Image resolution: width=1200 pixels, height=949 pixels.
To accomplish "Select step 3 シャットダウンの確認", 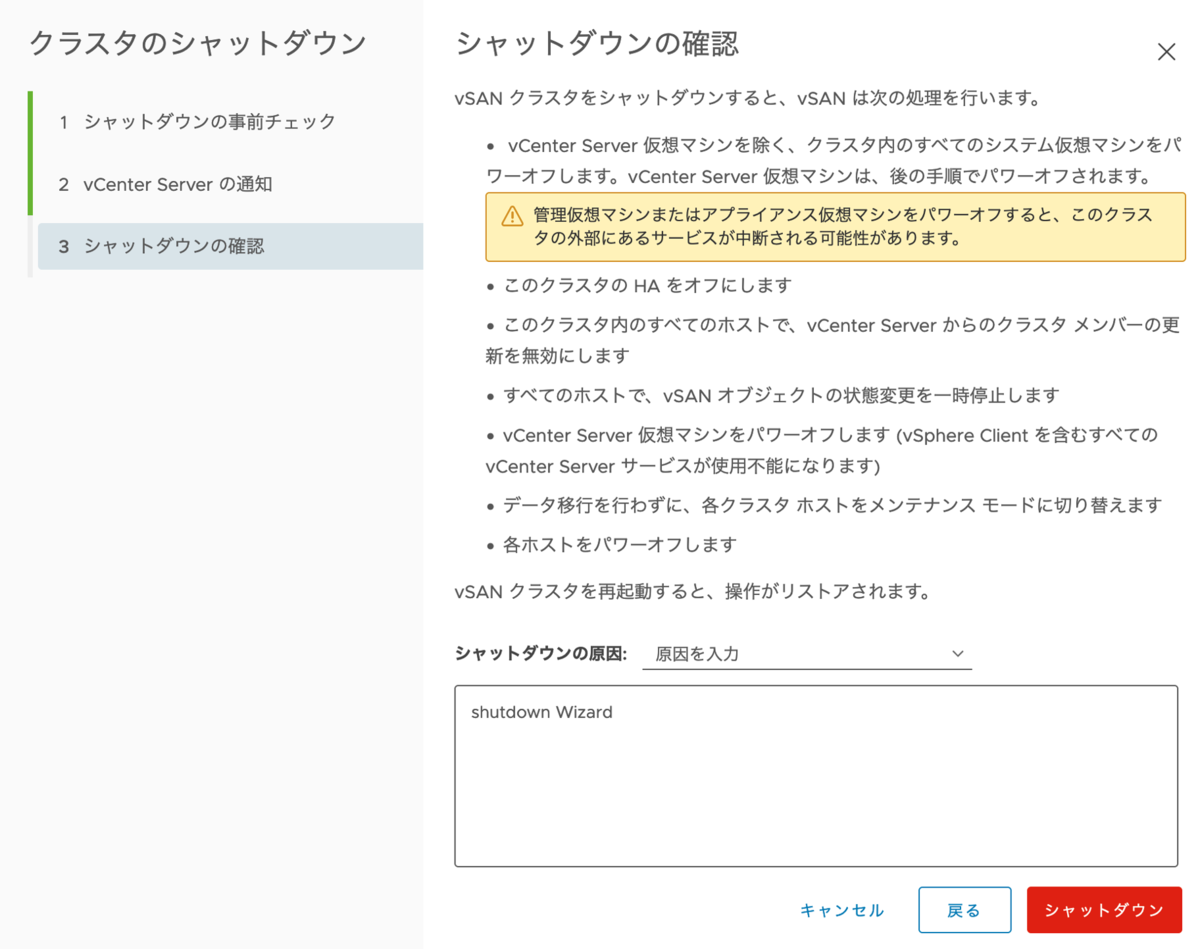I will point(230,246).
